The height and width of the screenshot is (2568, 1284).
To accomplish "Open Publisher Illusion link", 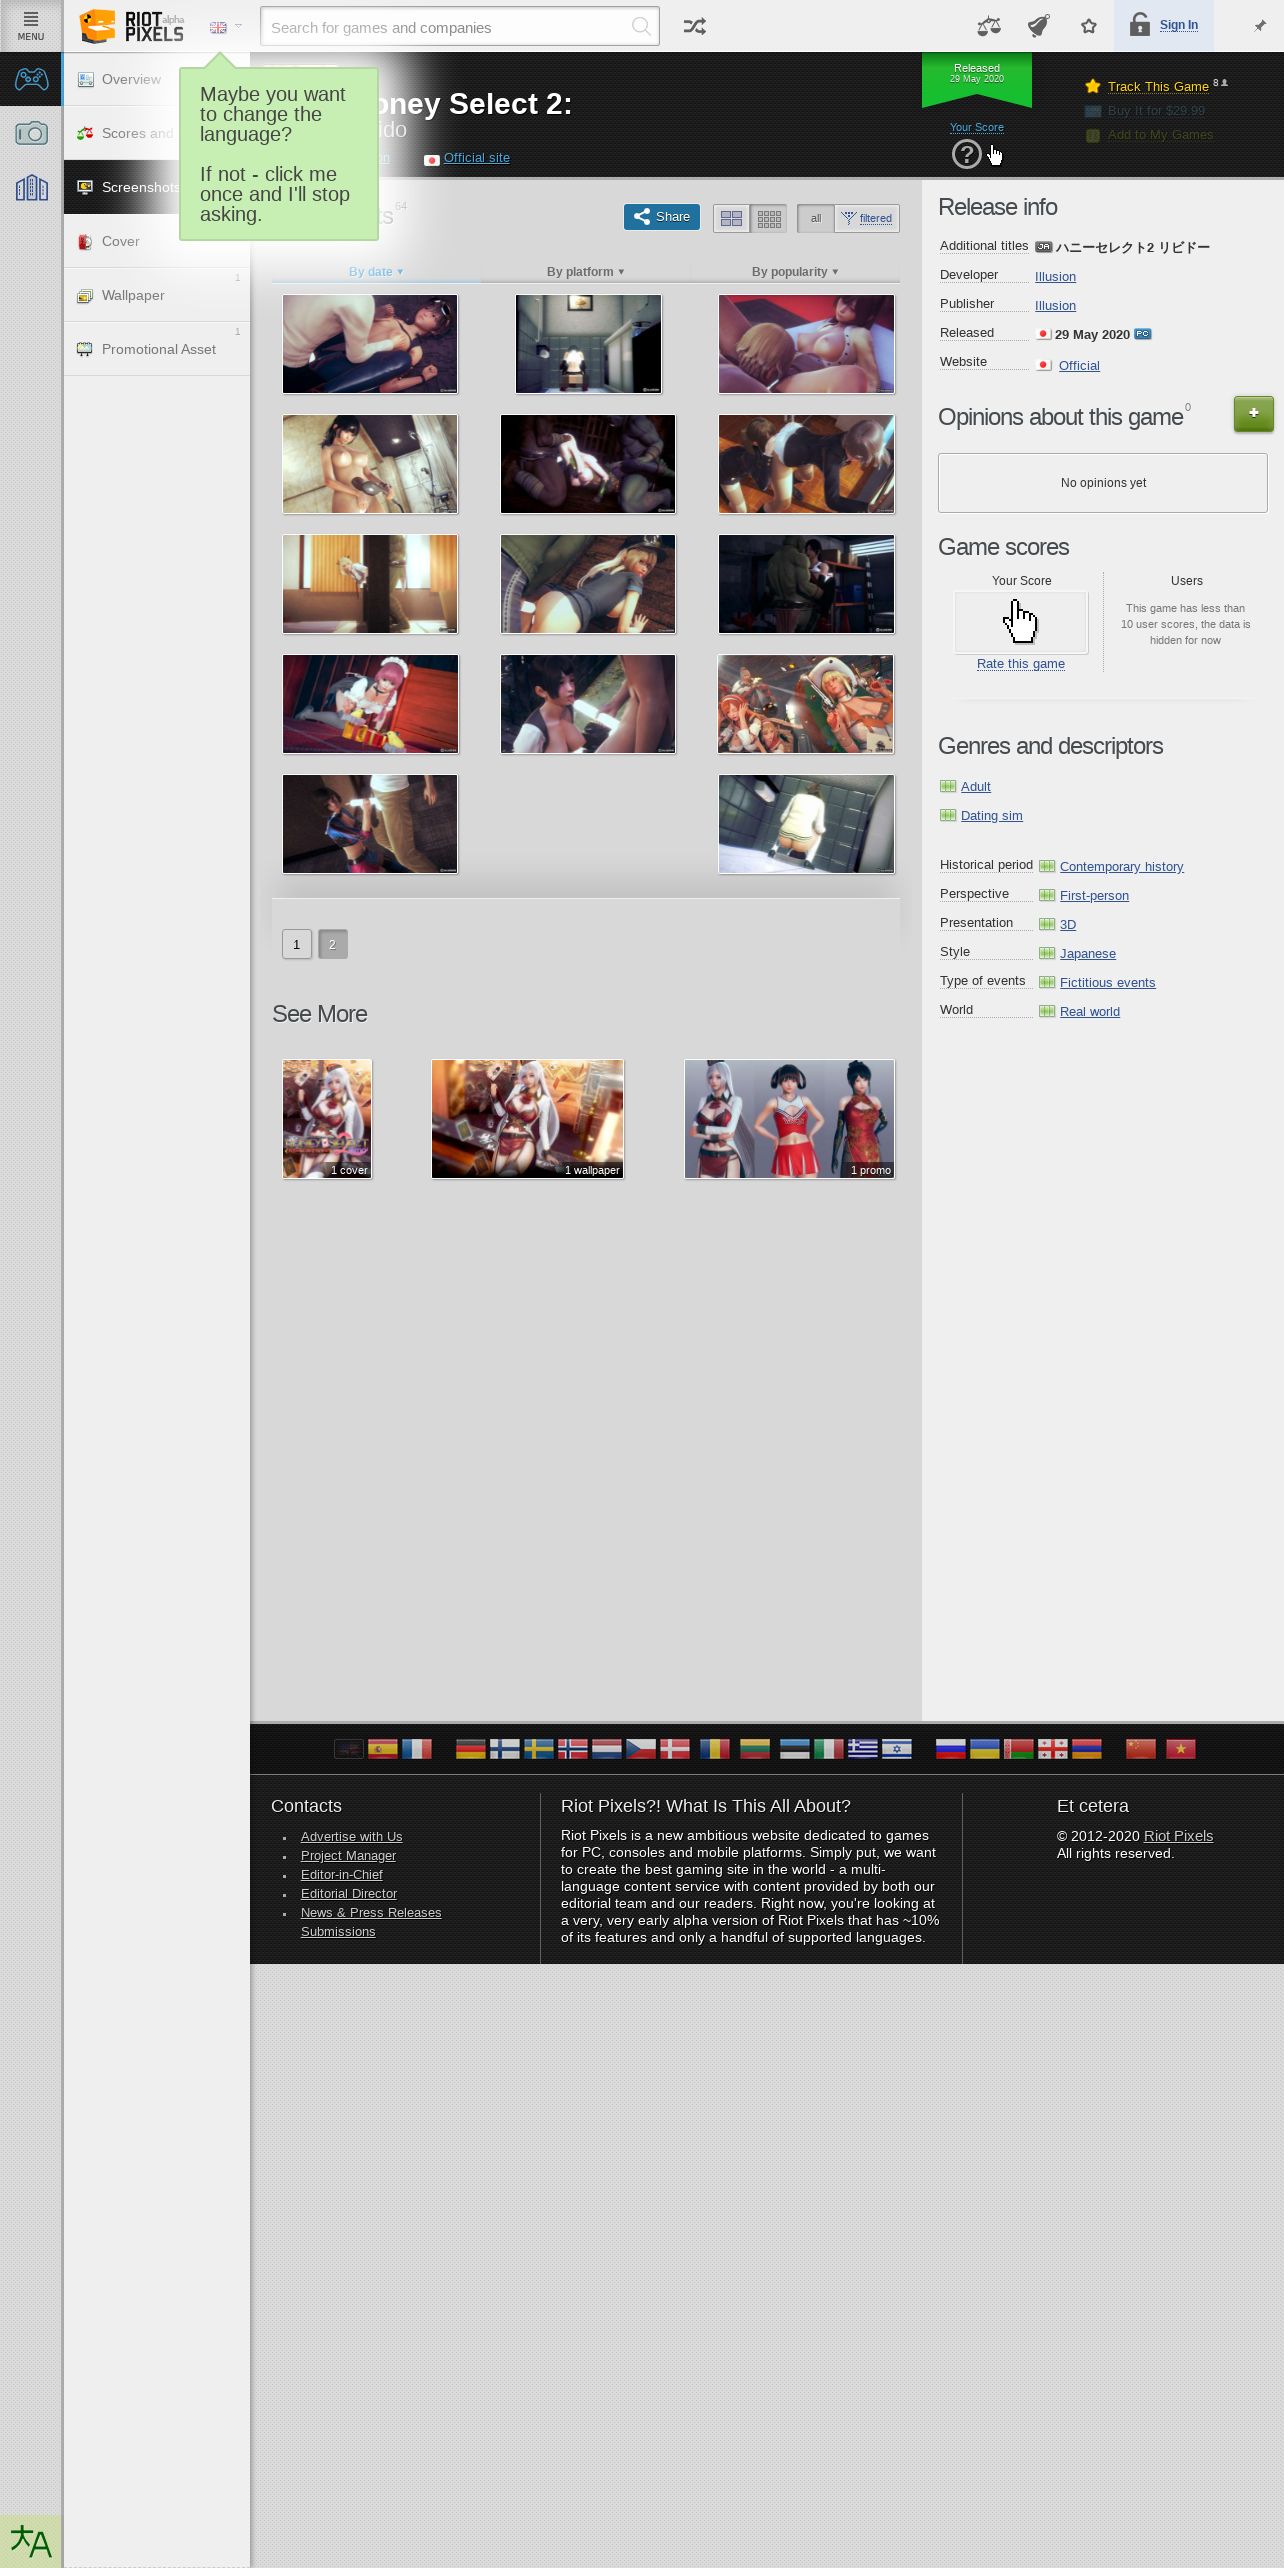I will (x=1055, y=306).
